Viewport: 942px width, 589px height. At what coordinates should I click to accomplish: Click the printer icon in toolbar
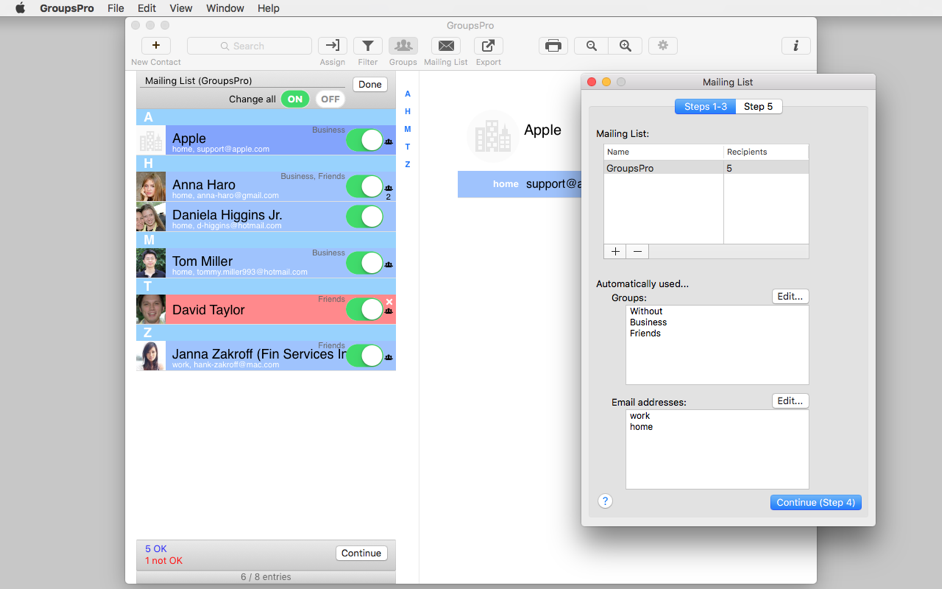pos(553,46)
